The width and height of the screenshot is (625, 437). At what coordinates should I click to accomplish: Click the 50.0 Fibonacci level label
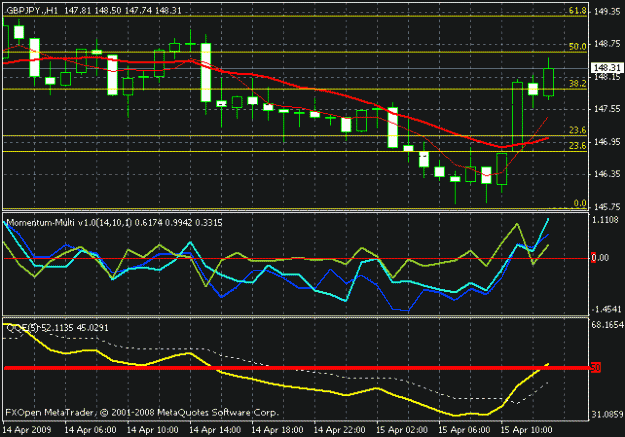tap(577, 46)
